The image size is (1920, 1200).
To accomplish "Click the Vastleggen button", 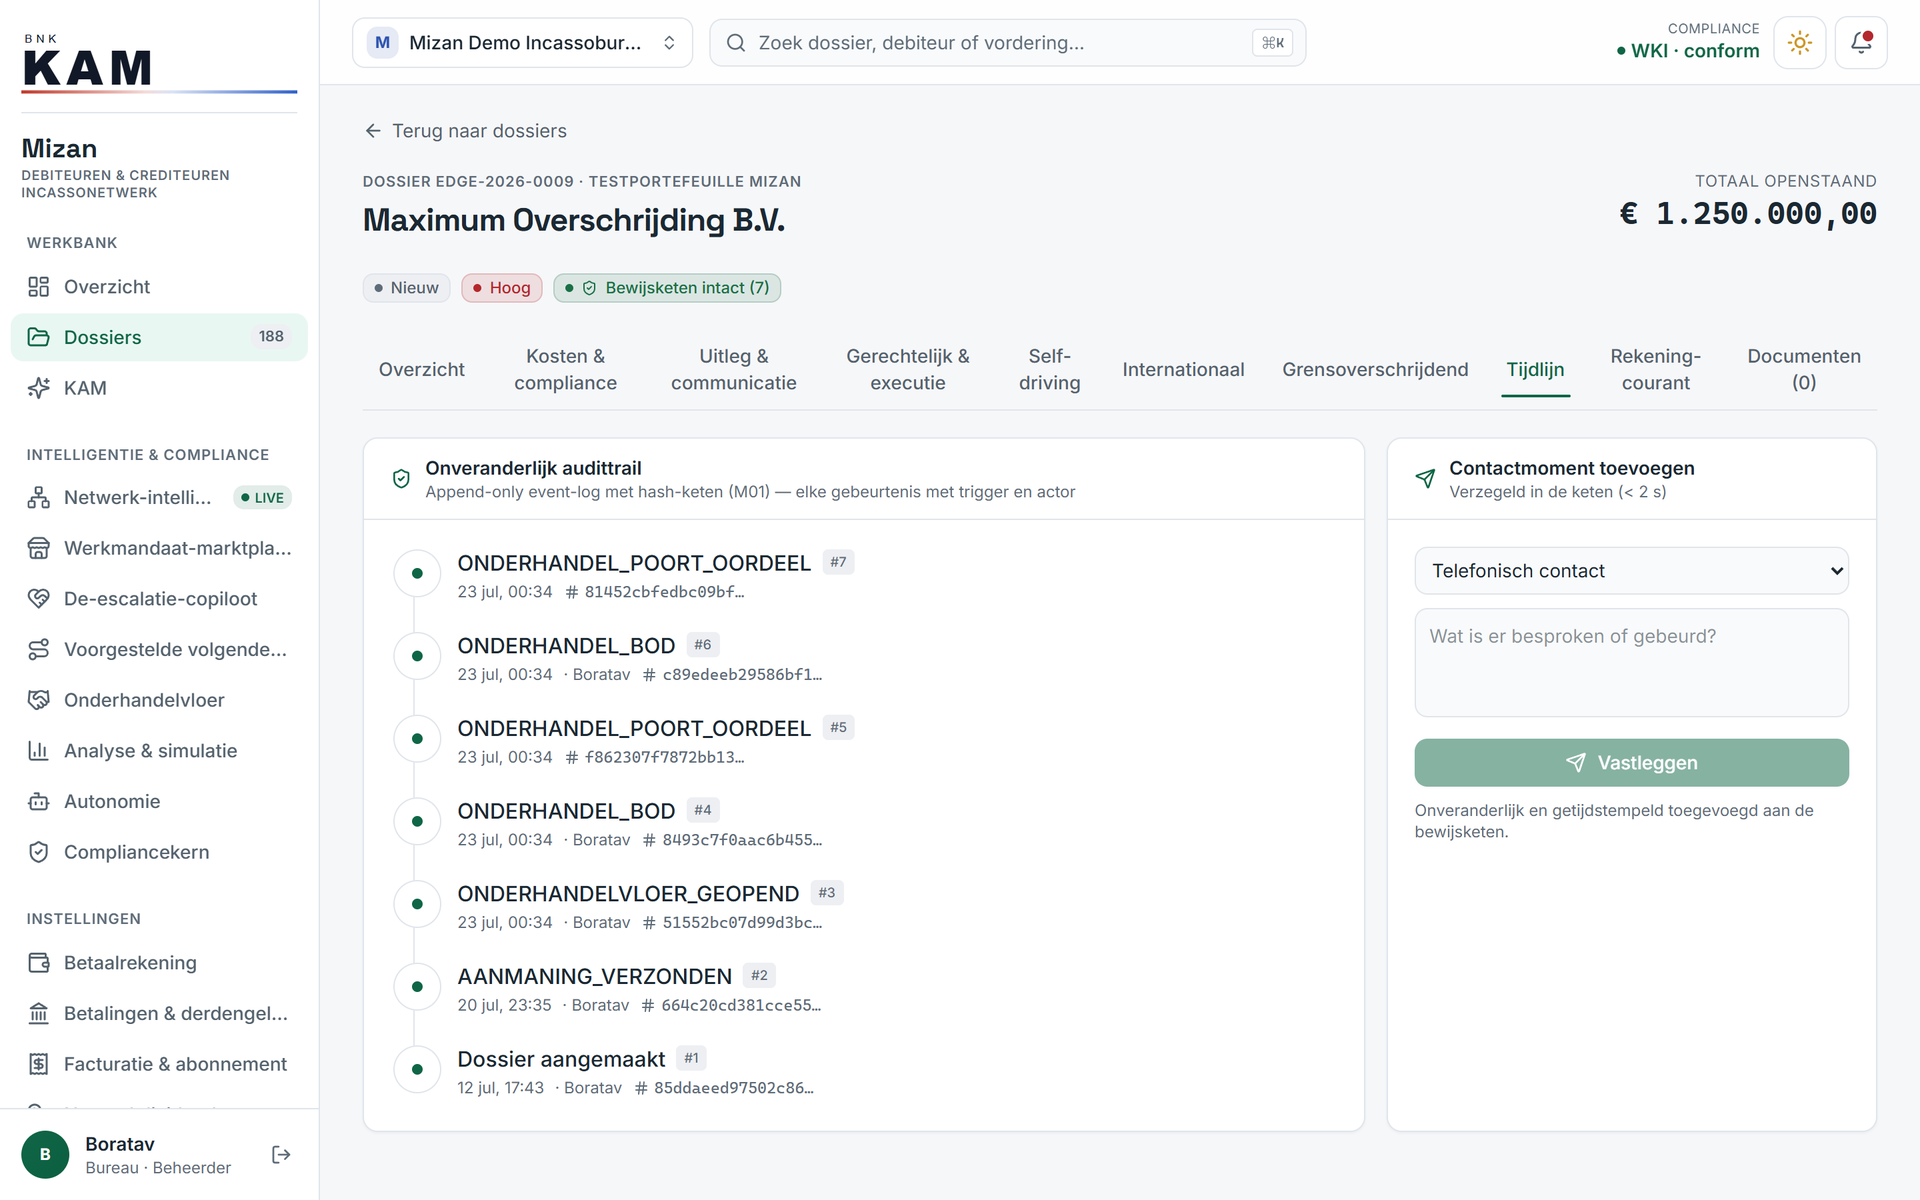I will [1631, 763].
